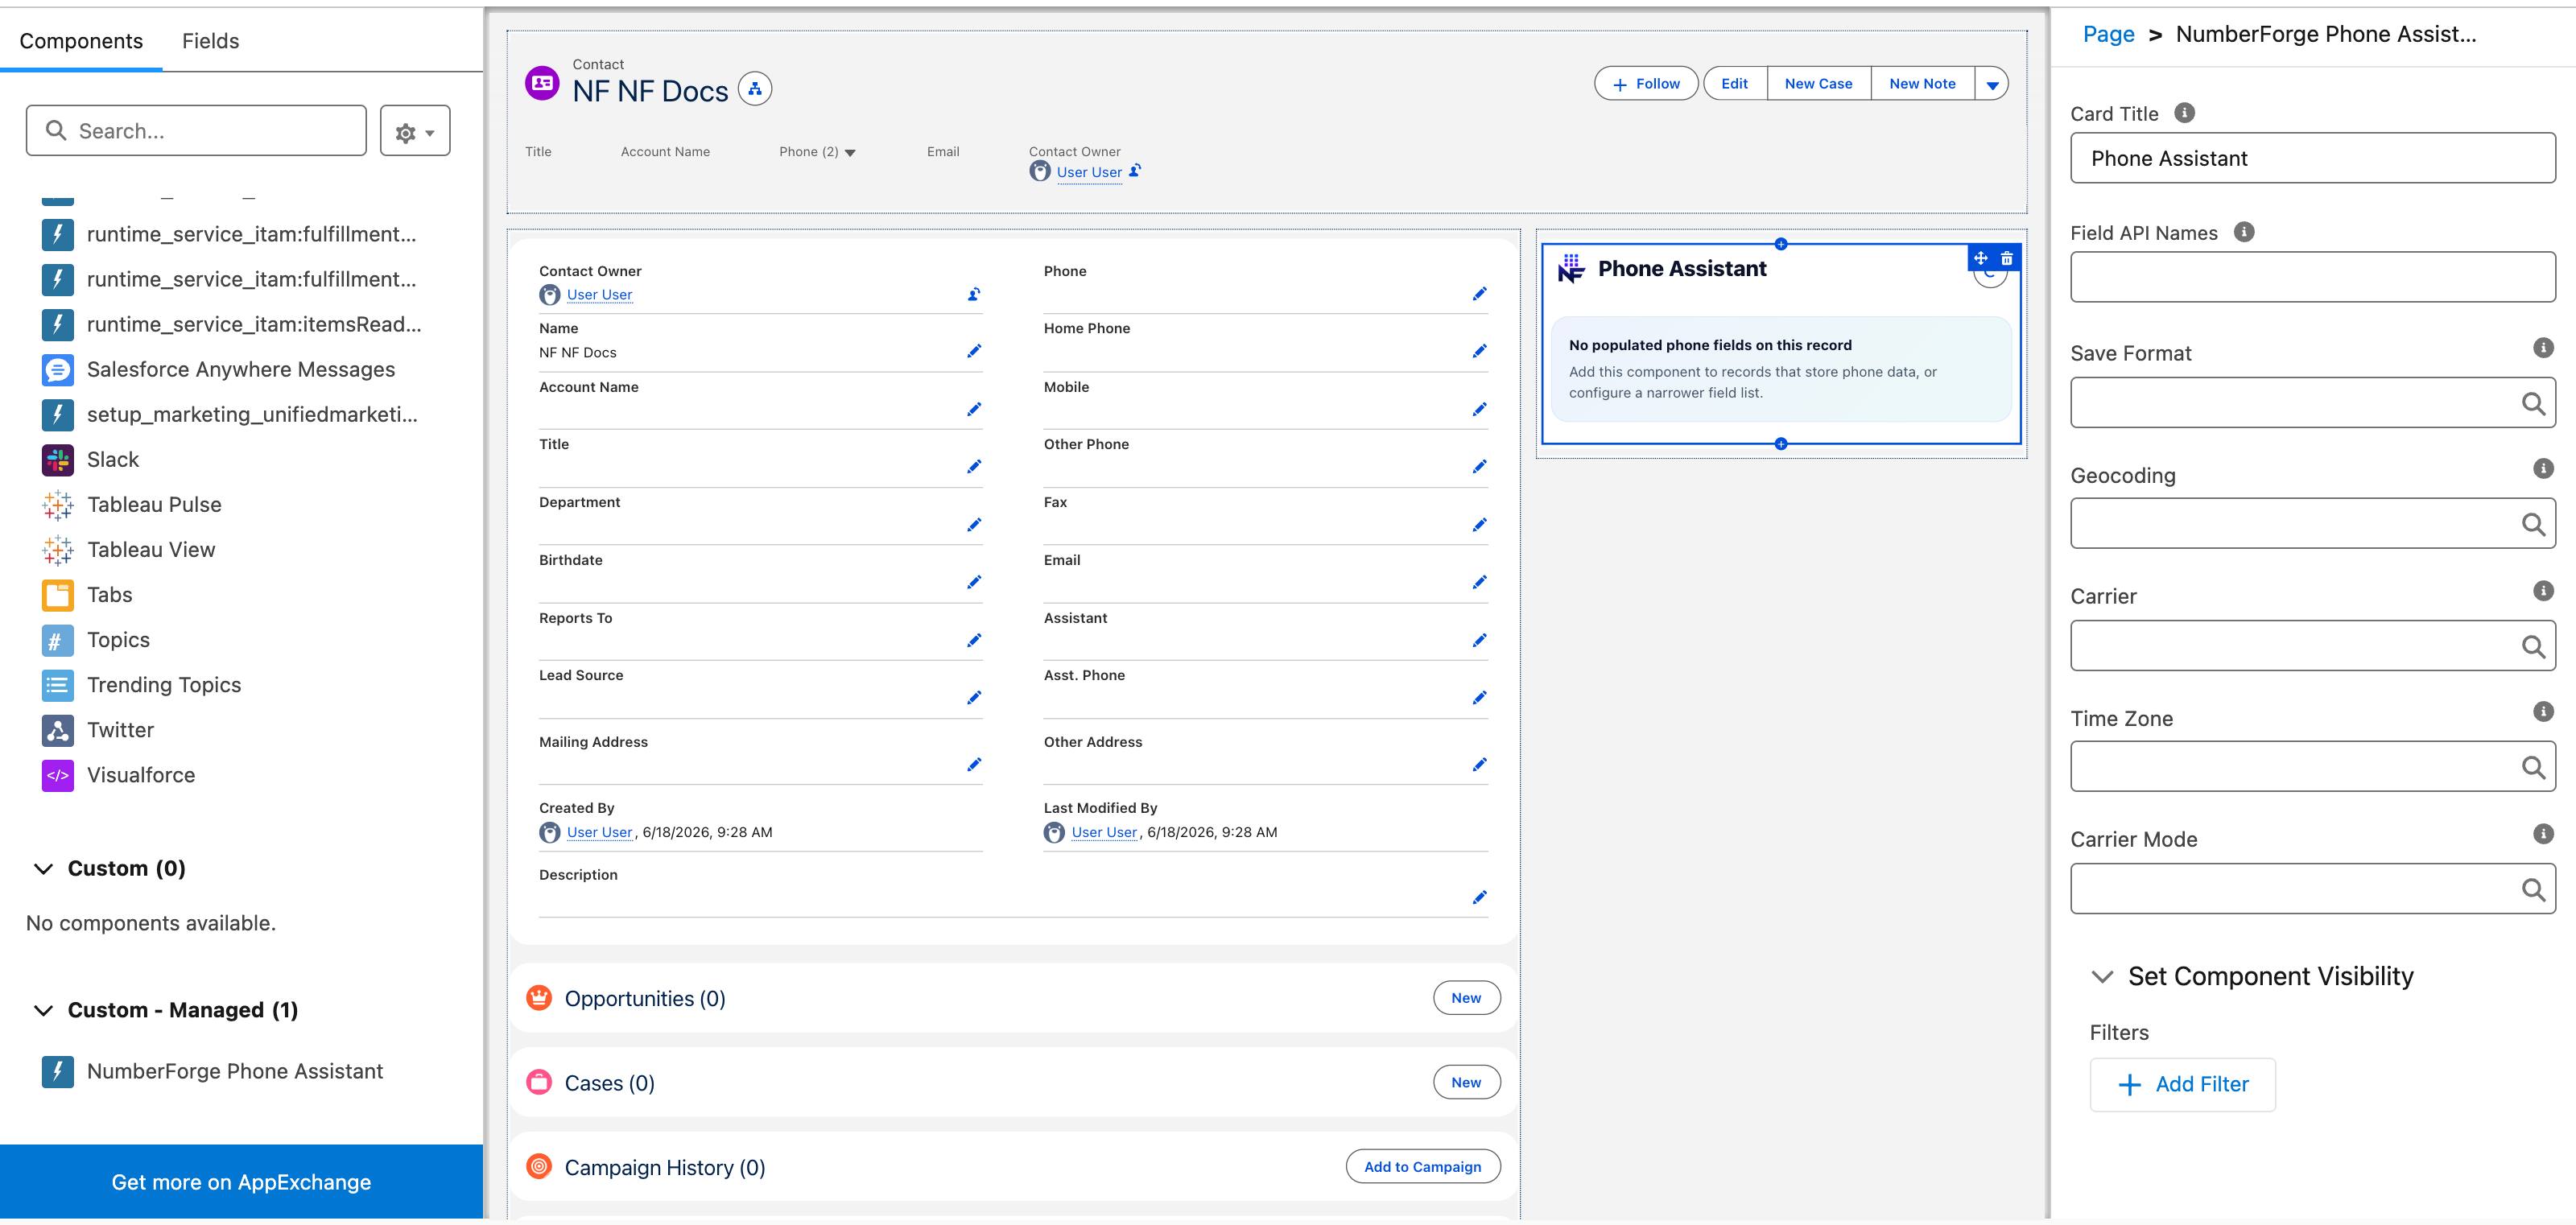Click the Tabs component icon
Image resolution: width=2576 pixels, height=1225 pixels.
pos(57,595)
